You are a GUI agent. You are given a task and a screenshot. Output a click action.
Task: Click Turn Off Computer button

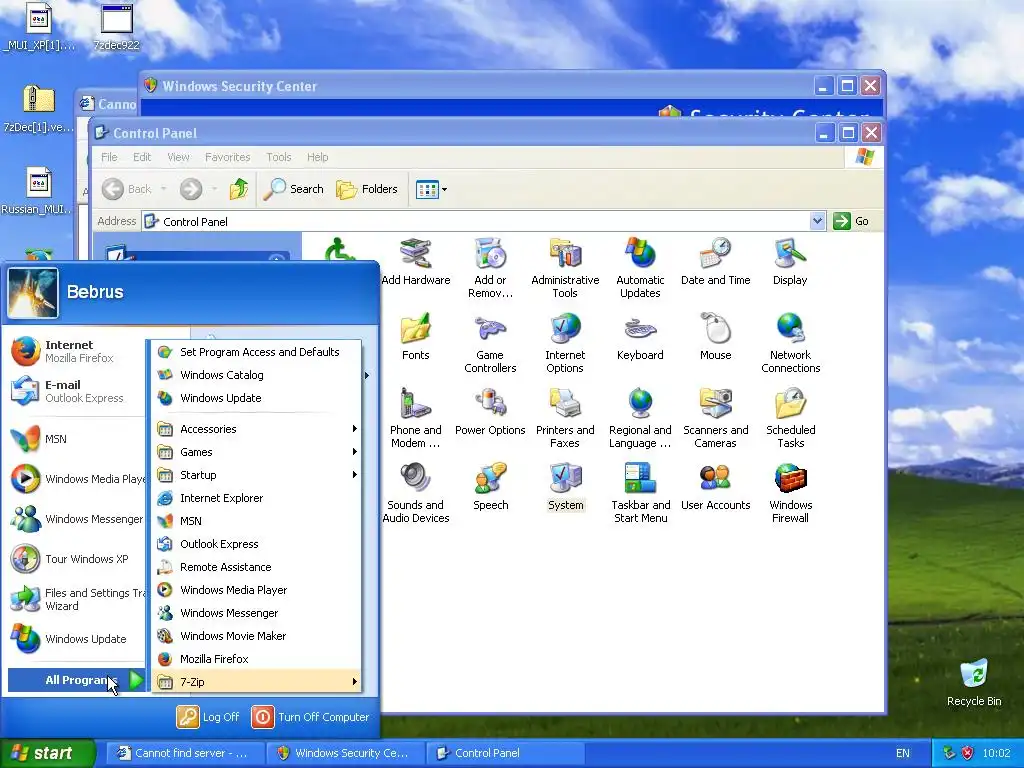pyautogui.click(x=310, y=717)
